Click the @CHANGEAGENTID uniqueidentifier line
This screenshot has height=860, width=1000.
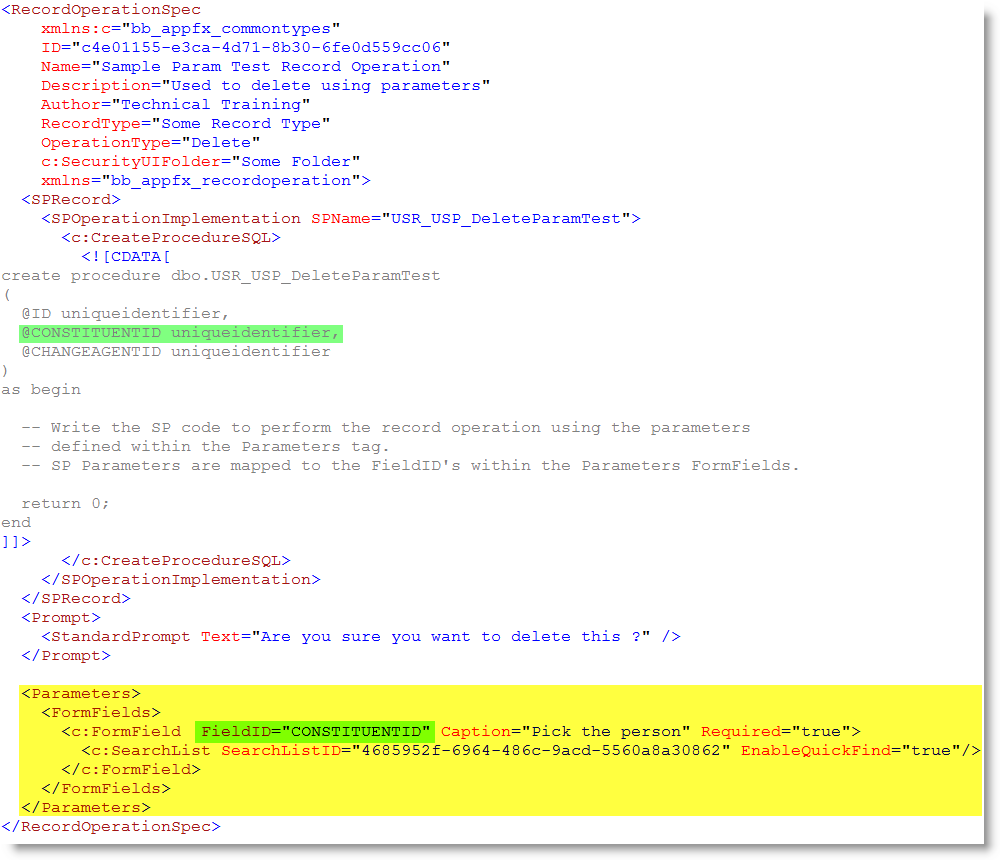pos(175,351)
